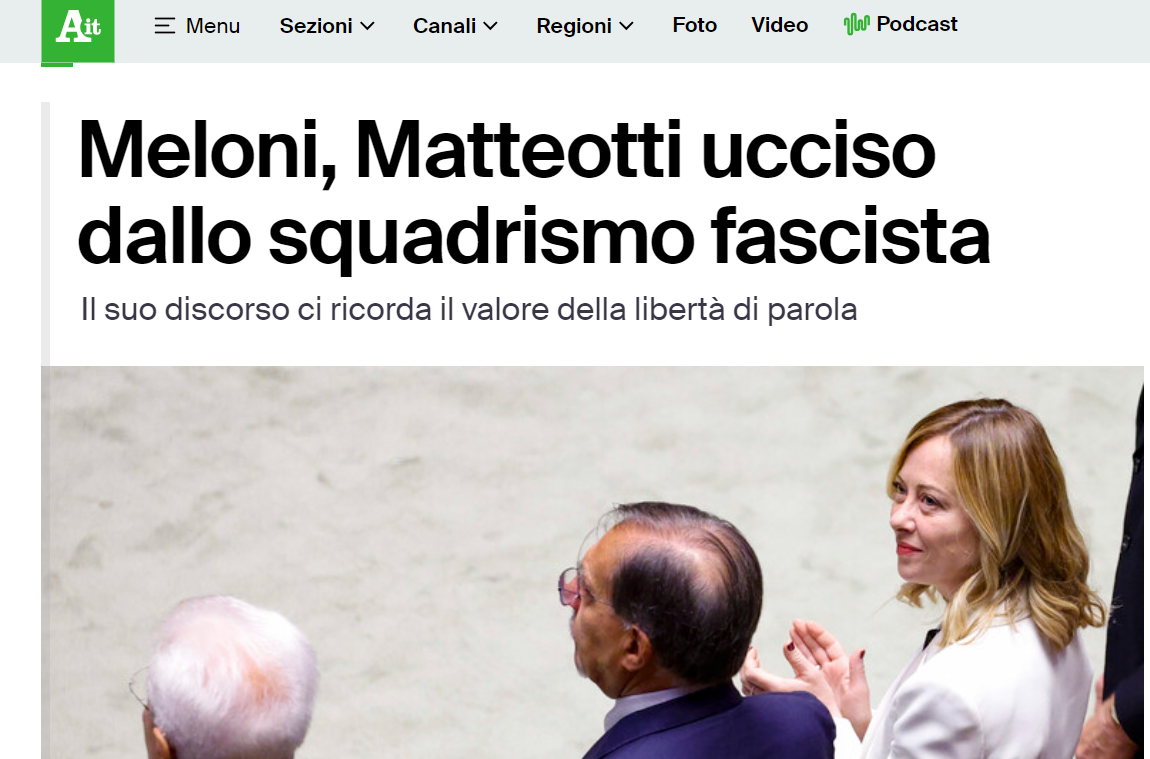Screen dimensions: 1150x759
Task: Click headline line dallo squadrismo fascista
Action: [534, 236]
